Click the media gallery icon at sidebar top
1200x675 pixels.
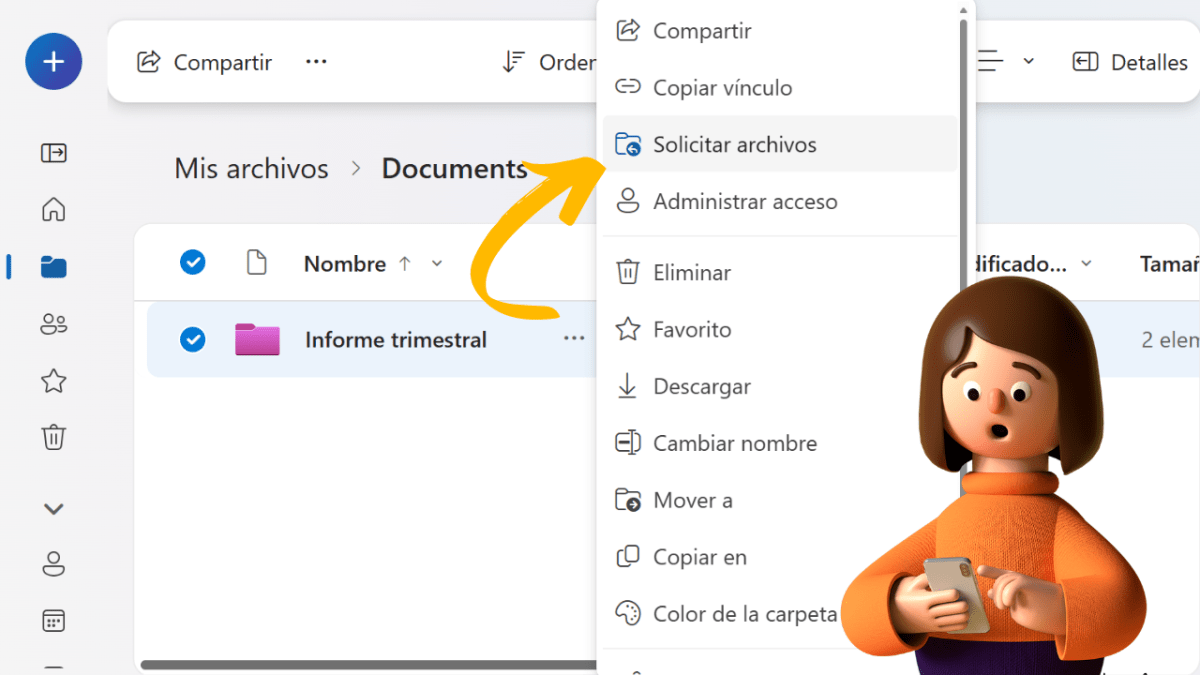coord(53,153)
